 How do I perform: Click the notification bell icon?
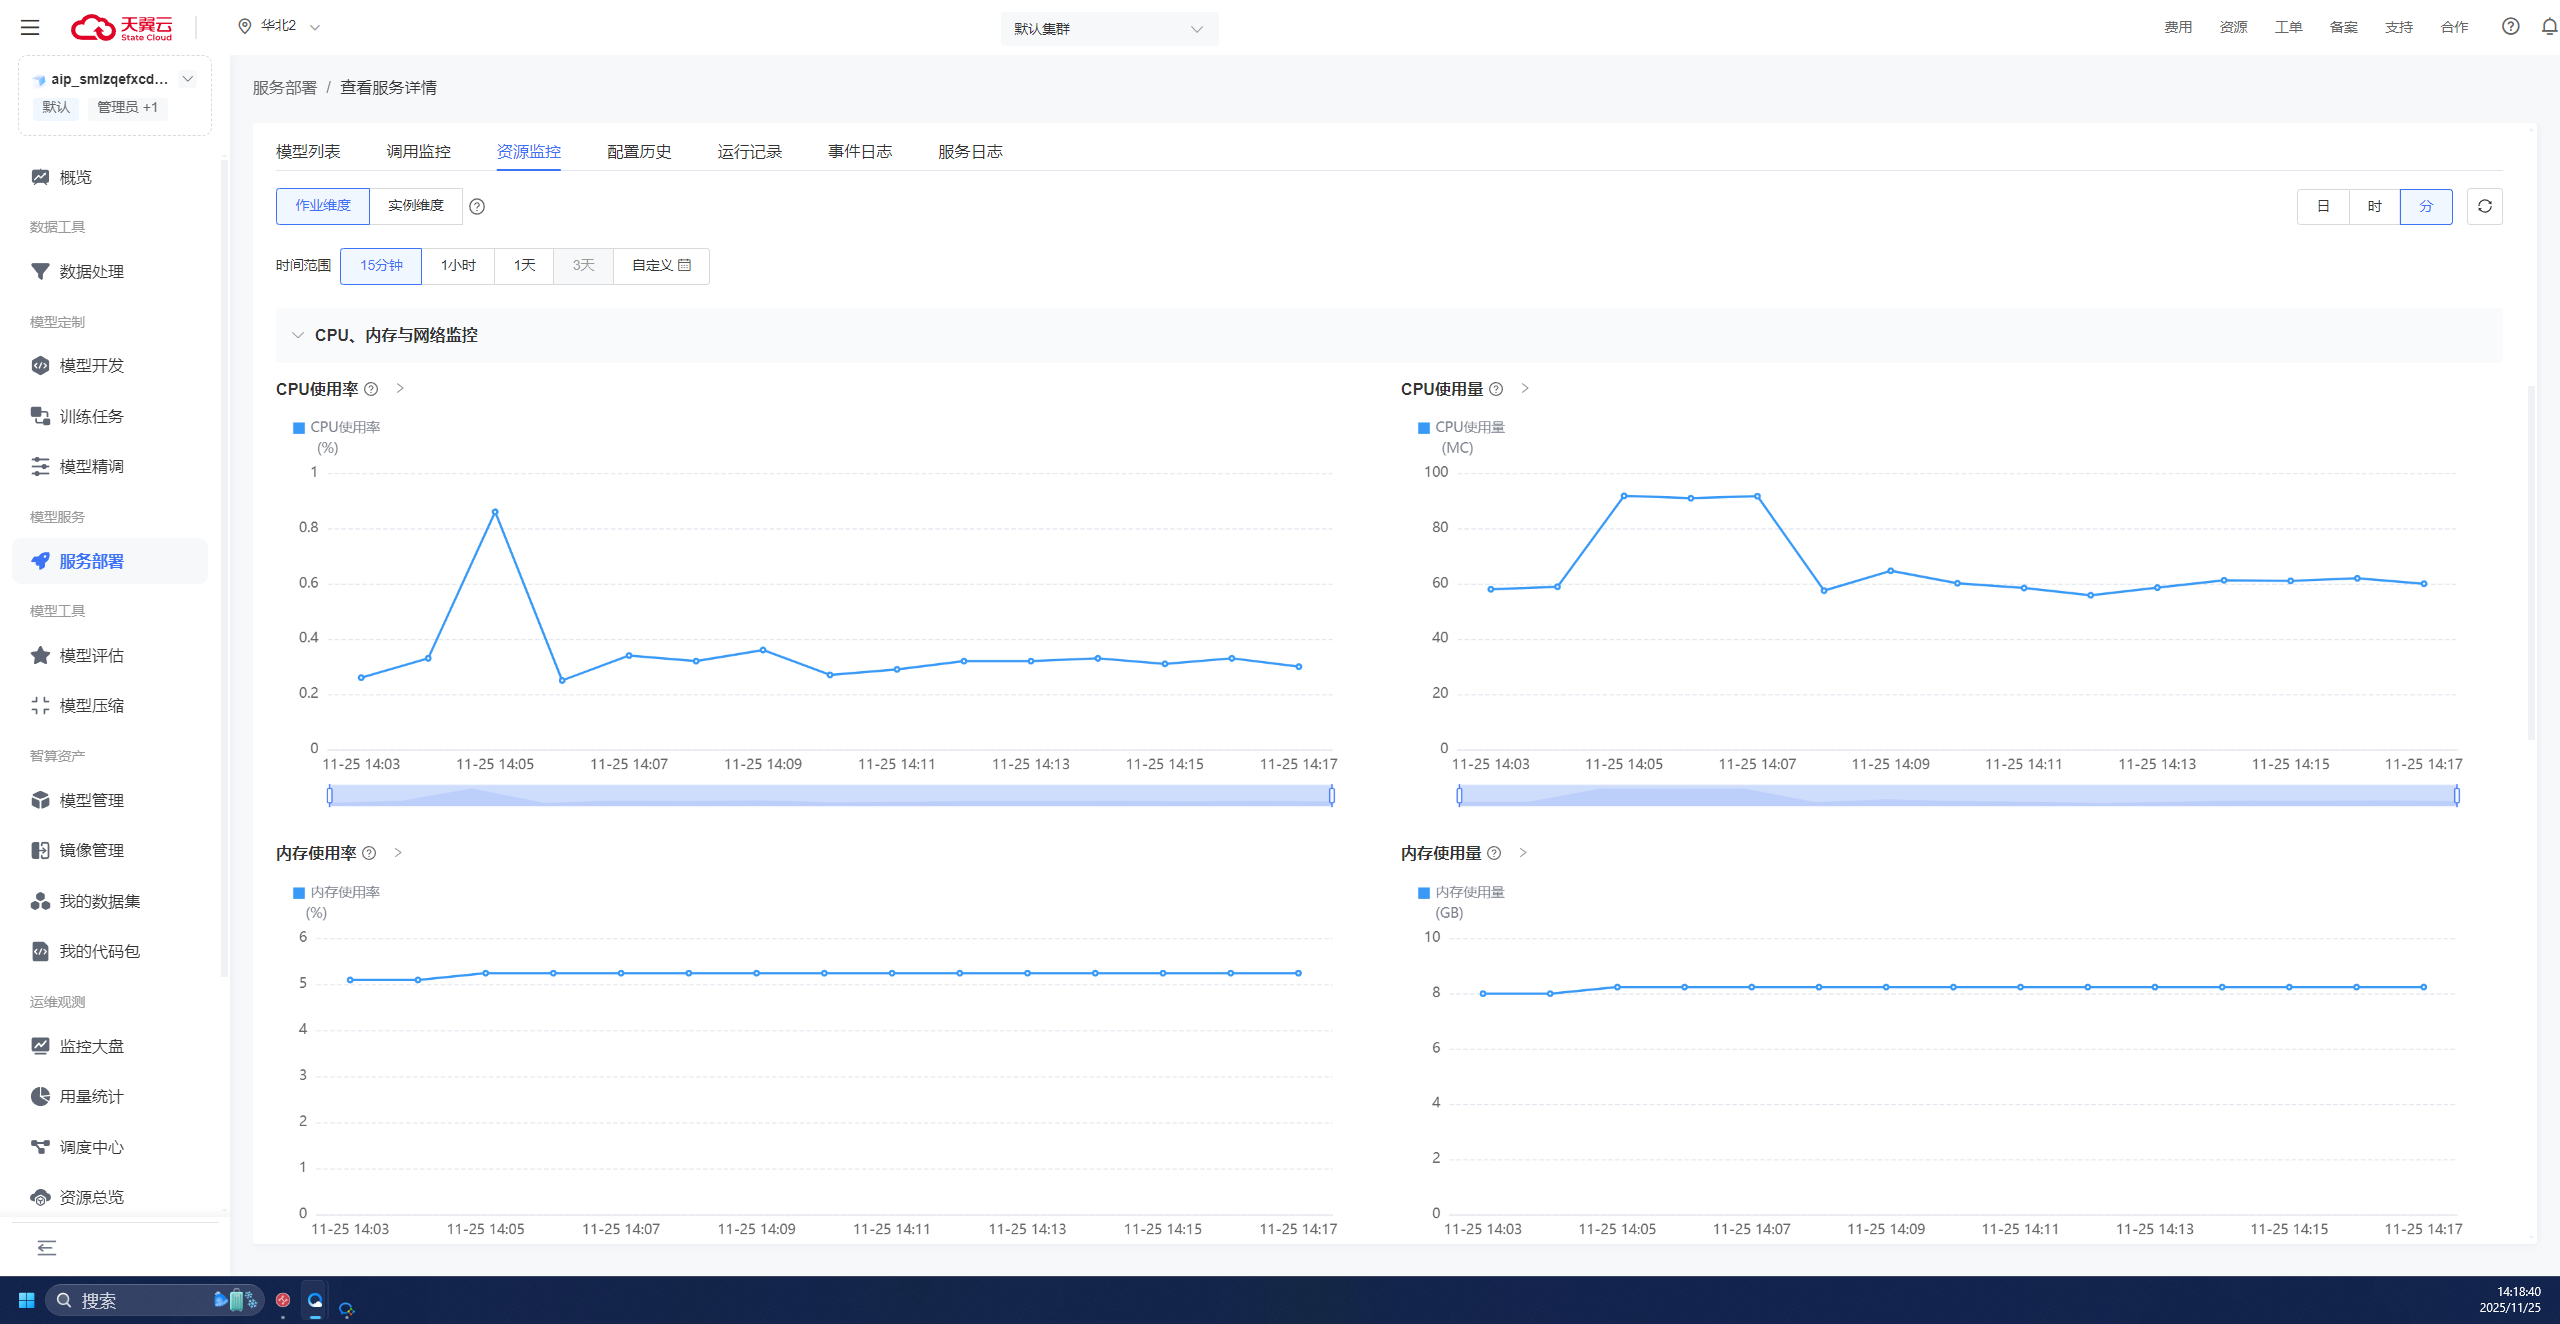coord(2549,27)
